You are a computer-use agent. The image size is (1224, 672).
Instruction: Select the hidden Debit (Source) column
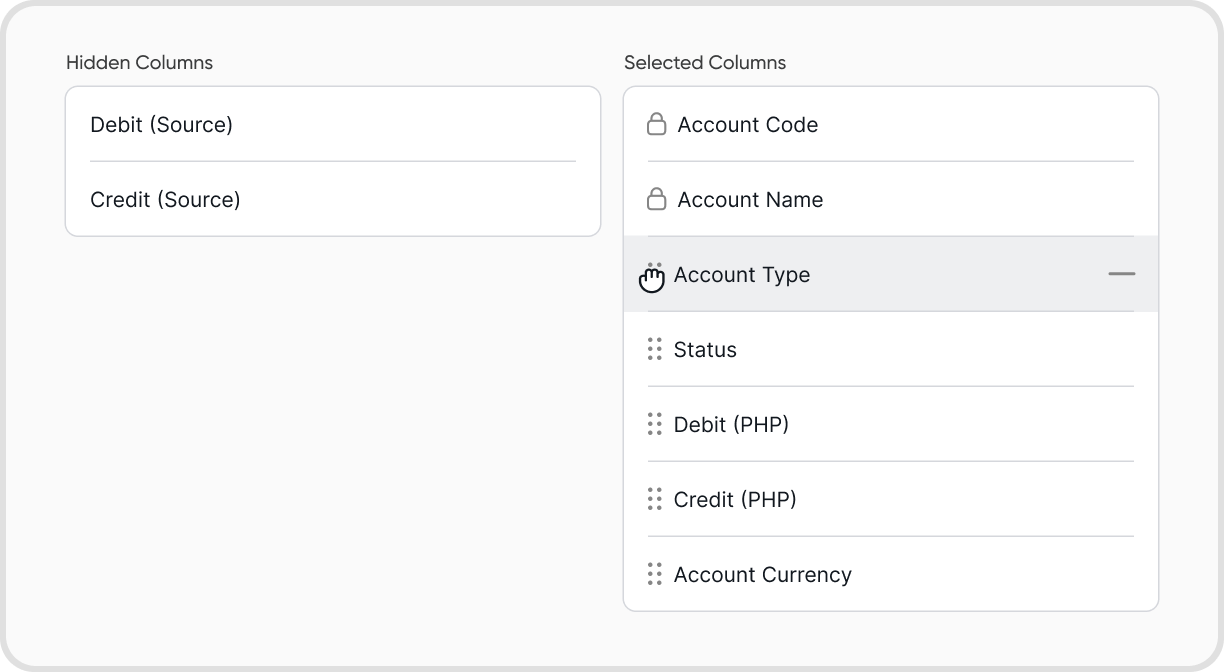pos(161,125)
